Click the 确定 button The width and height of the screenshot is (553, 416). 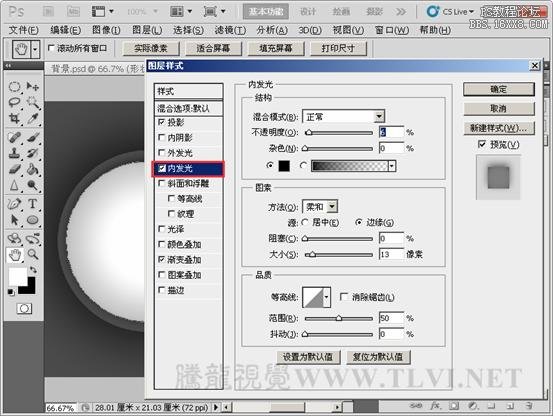pos(499,89)
